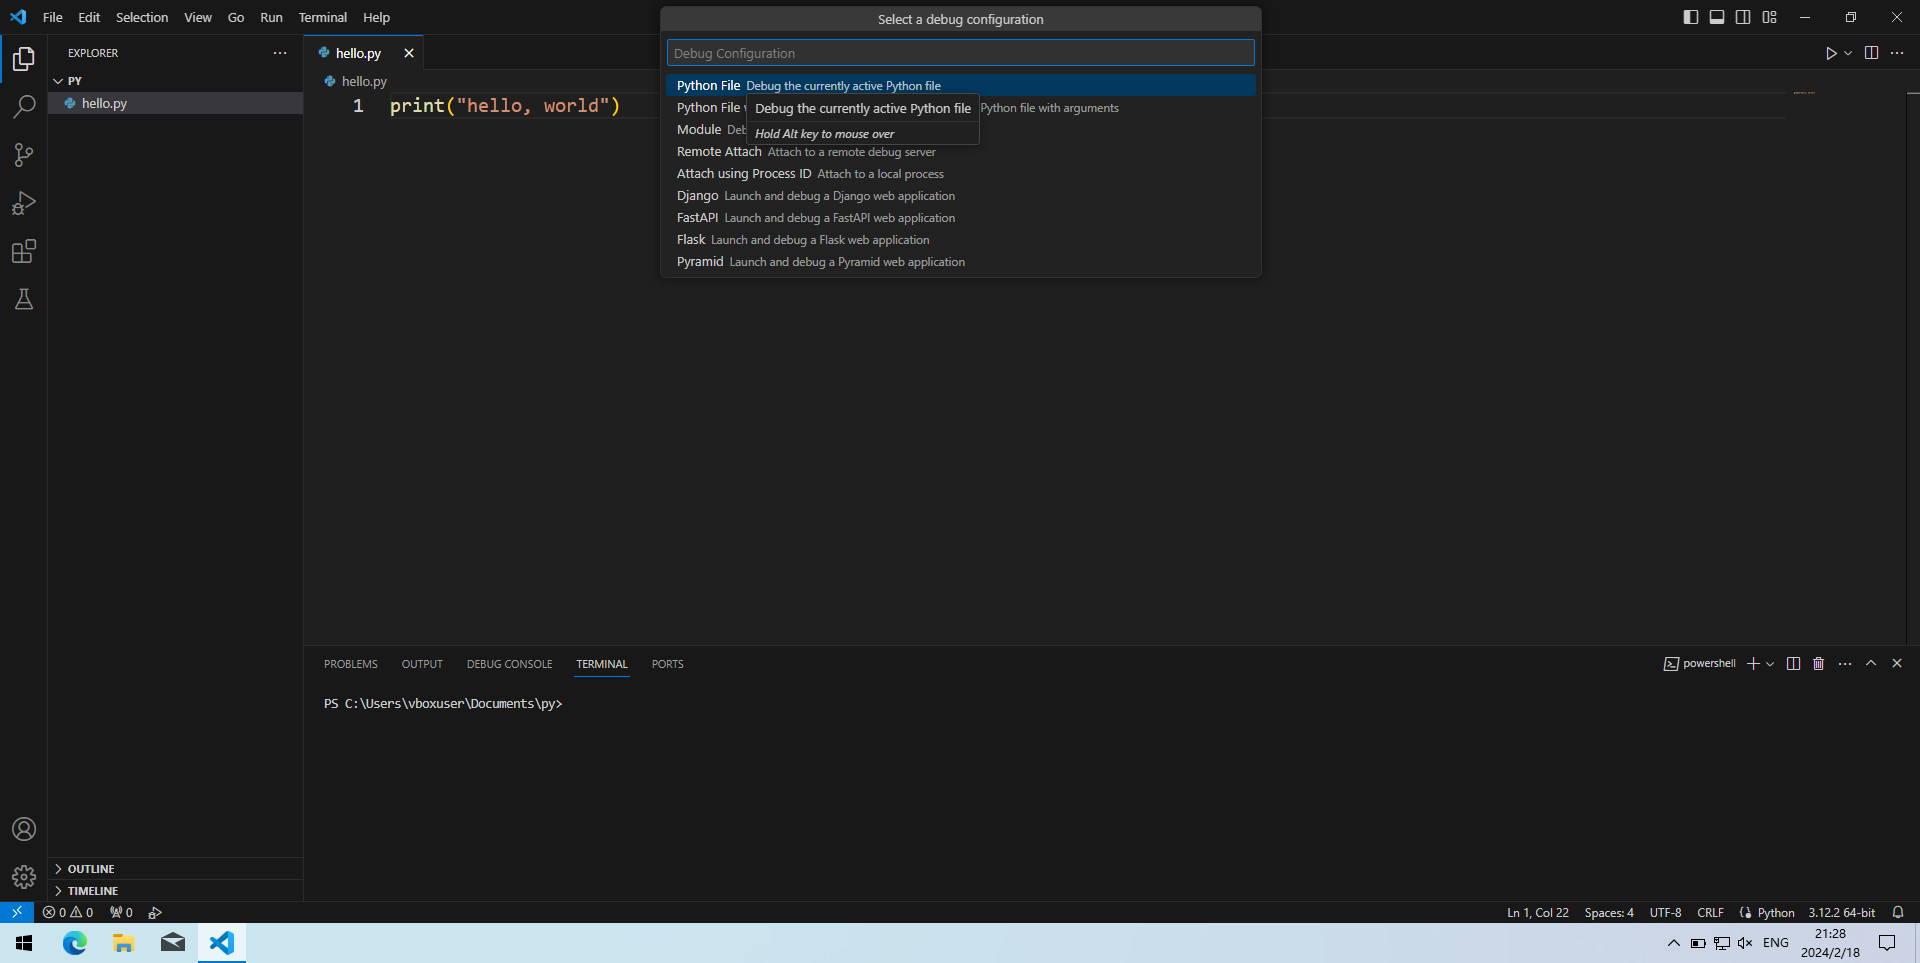Open the Extensions view
Viewport: 1920px width, 963px height.
tap(24, 251)
